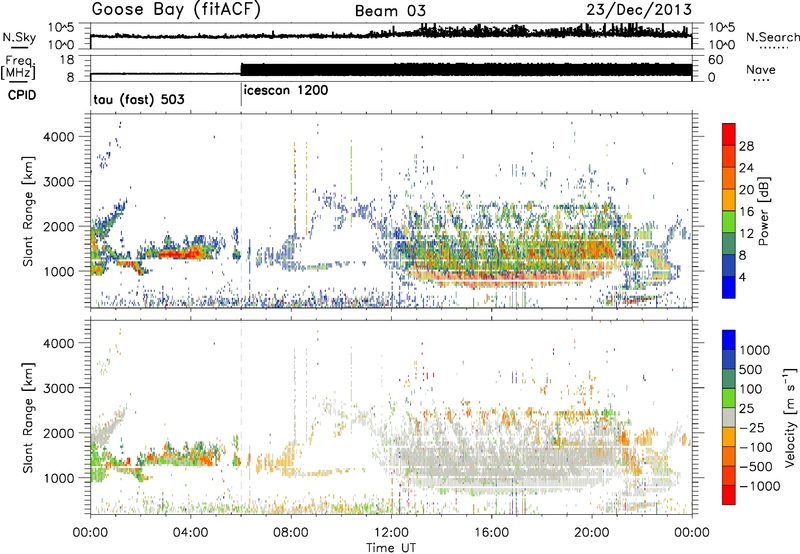Click the "CPID" row label
This screenshot has height=554, width=800.
pos(22,95)
